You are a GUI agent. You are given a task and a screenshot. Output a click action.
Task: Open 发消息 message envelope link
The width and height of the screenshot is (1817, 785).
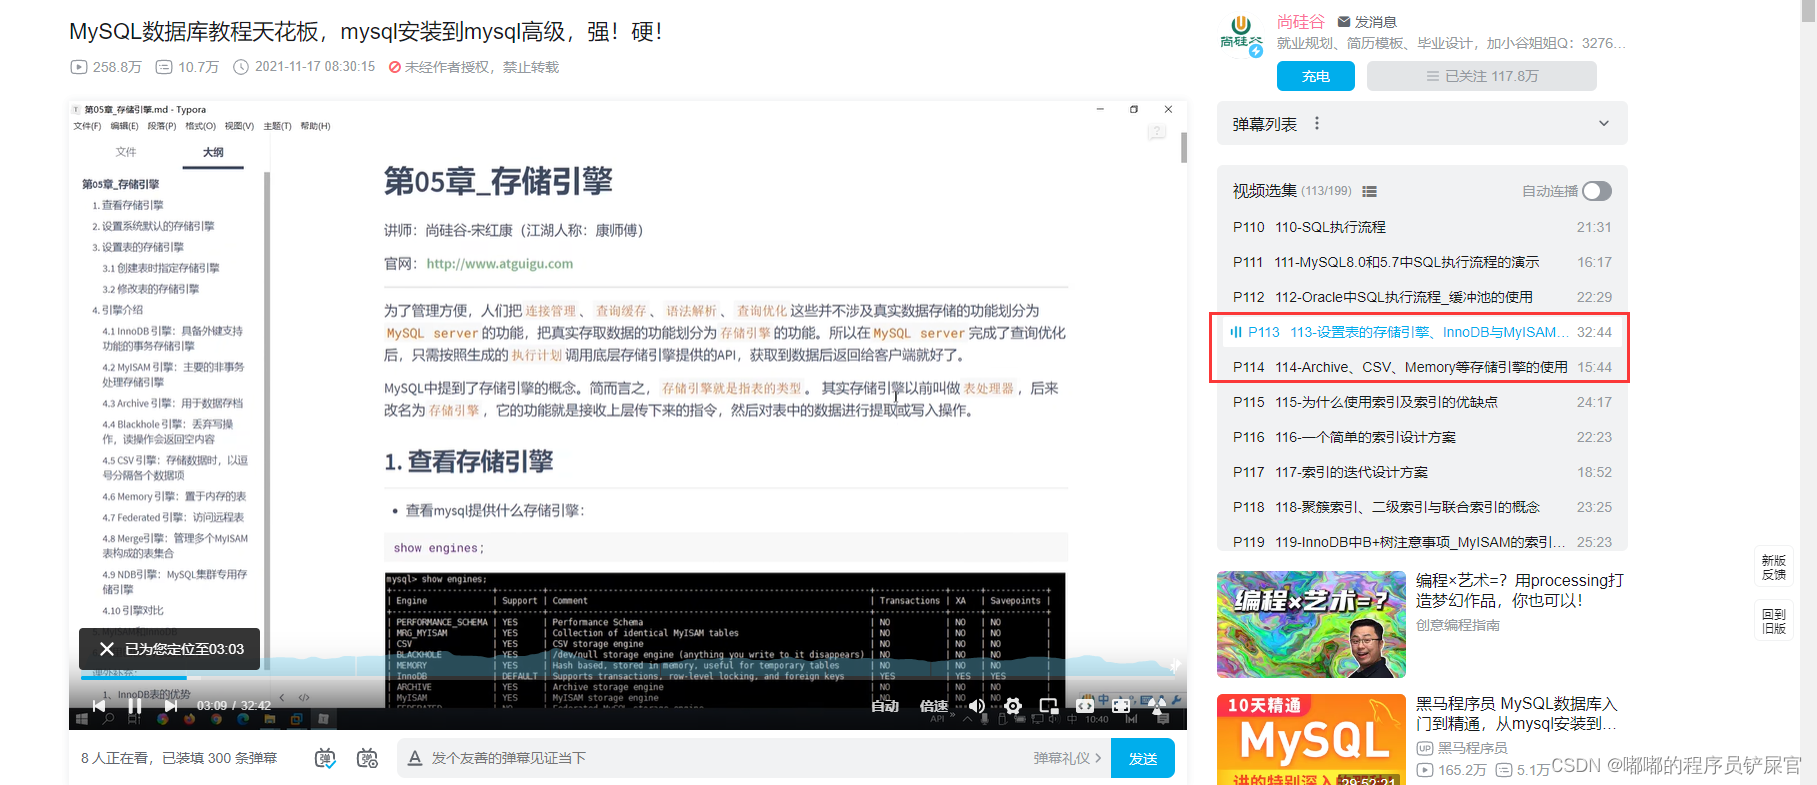coord(1367,21)
